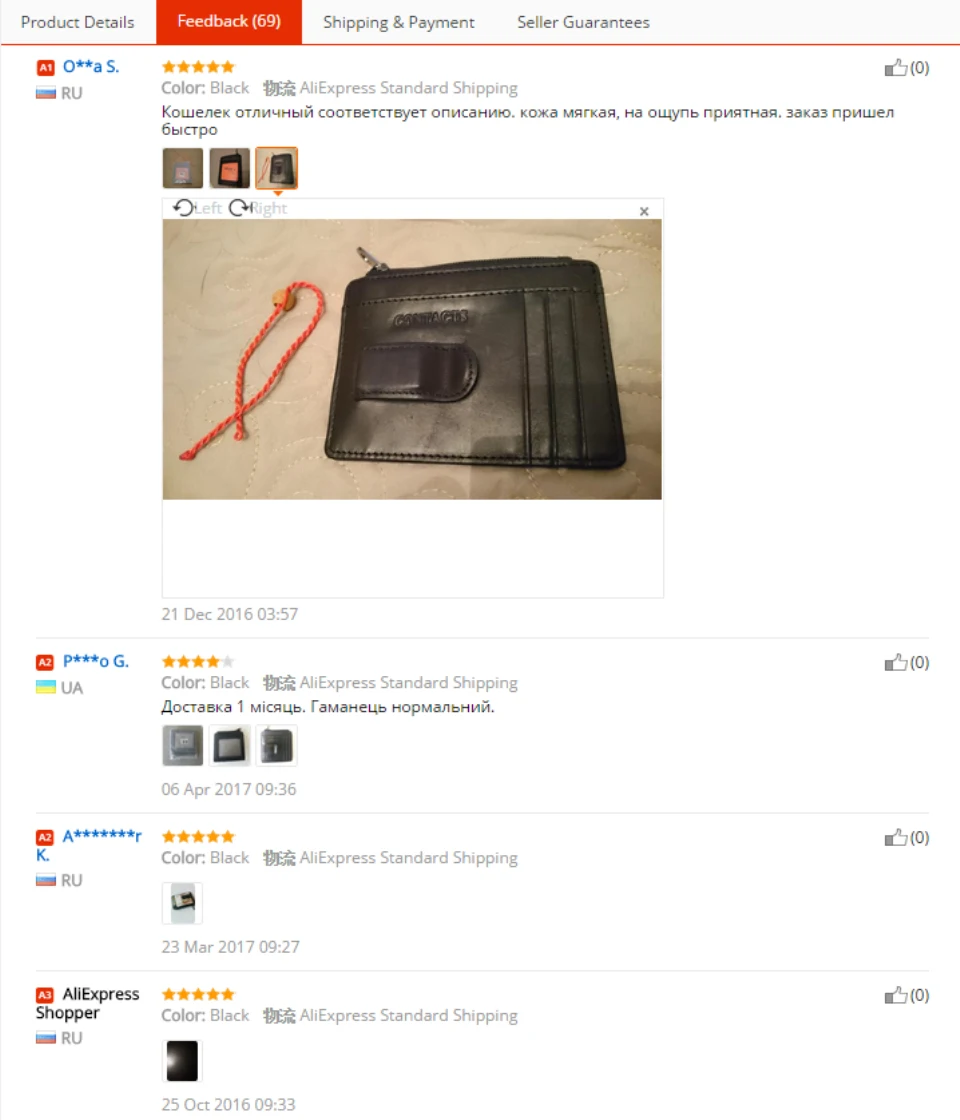The height and width of the screenshot is (1120, 960).
Task: Open first photo thumbnail in O**a S.'s review
Action: 183,168
